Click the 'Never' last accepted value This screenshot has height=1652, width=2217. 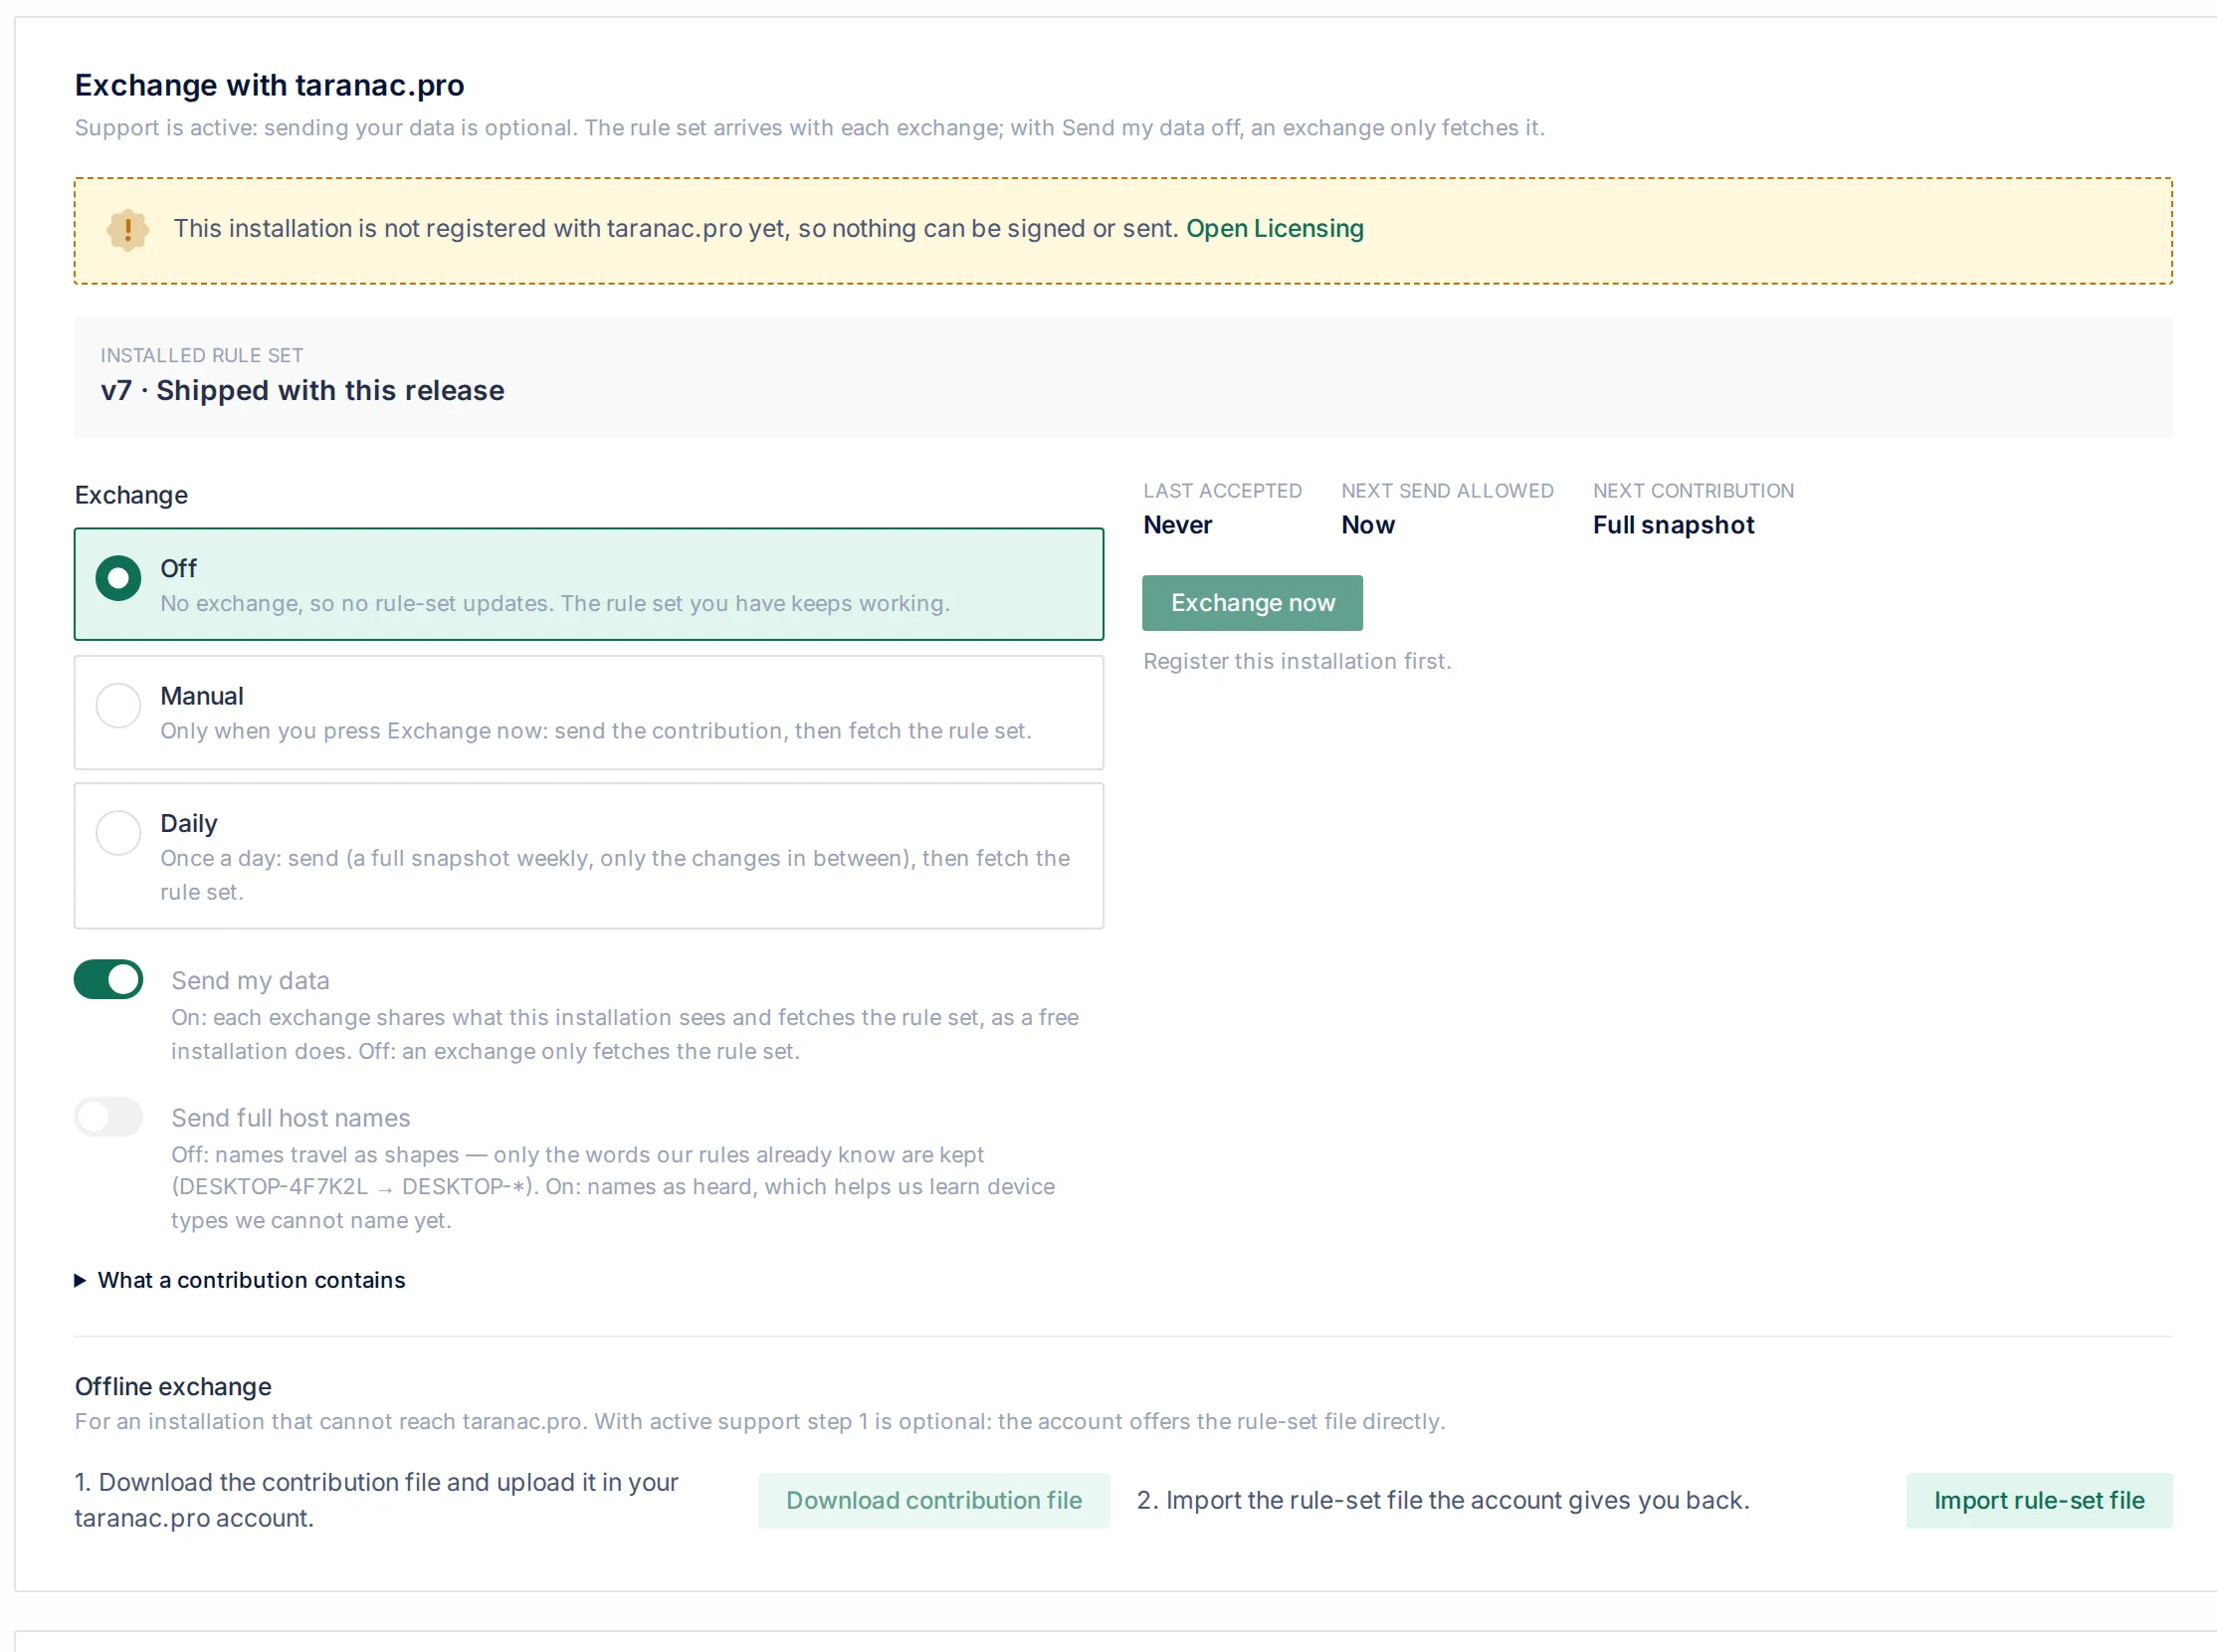point(1177,525)
